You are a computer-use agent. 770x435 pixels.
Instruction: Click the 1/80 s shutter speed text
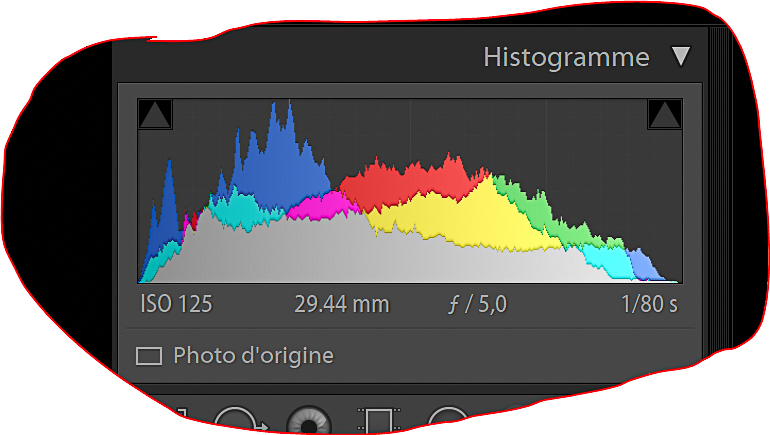[650, 304]
